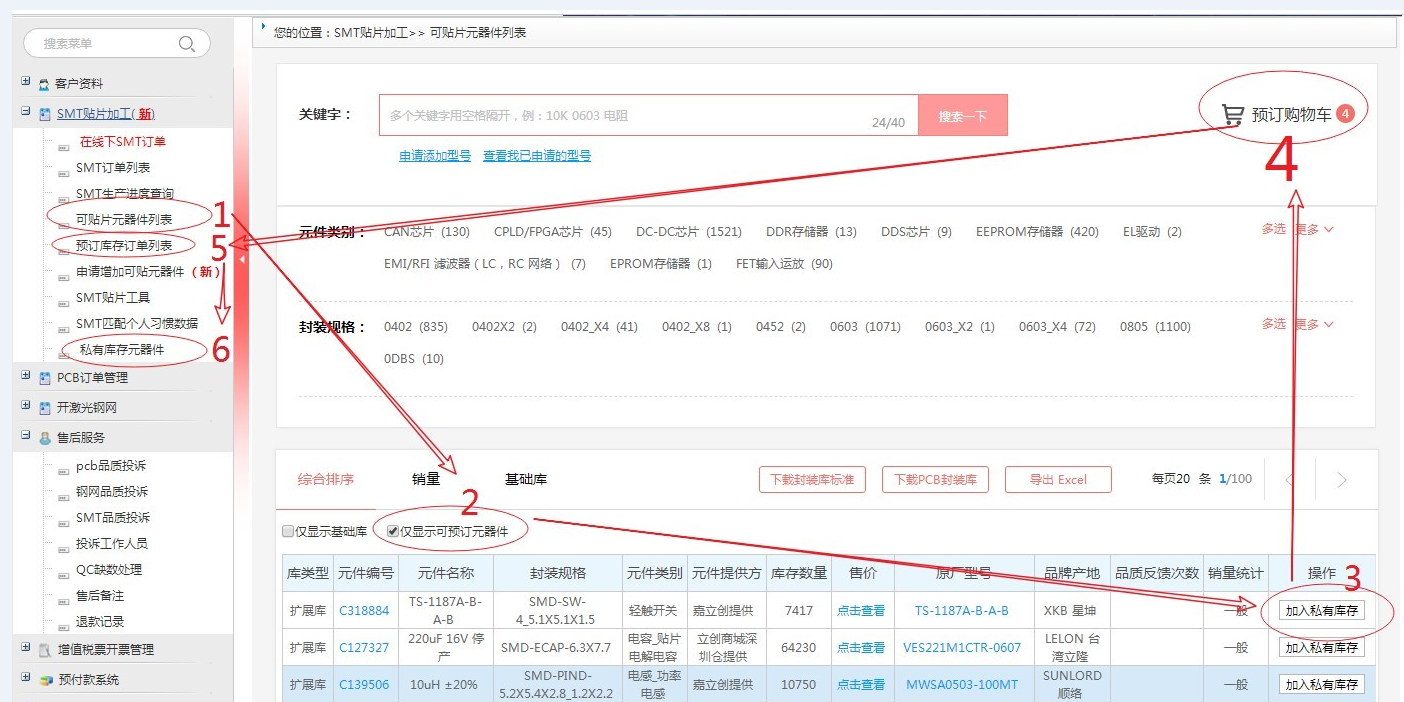This screenshot has height=702, width=1404.
Task: Click the 搜索一下 search button
Action: (963, 116)
